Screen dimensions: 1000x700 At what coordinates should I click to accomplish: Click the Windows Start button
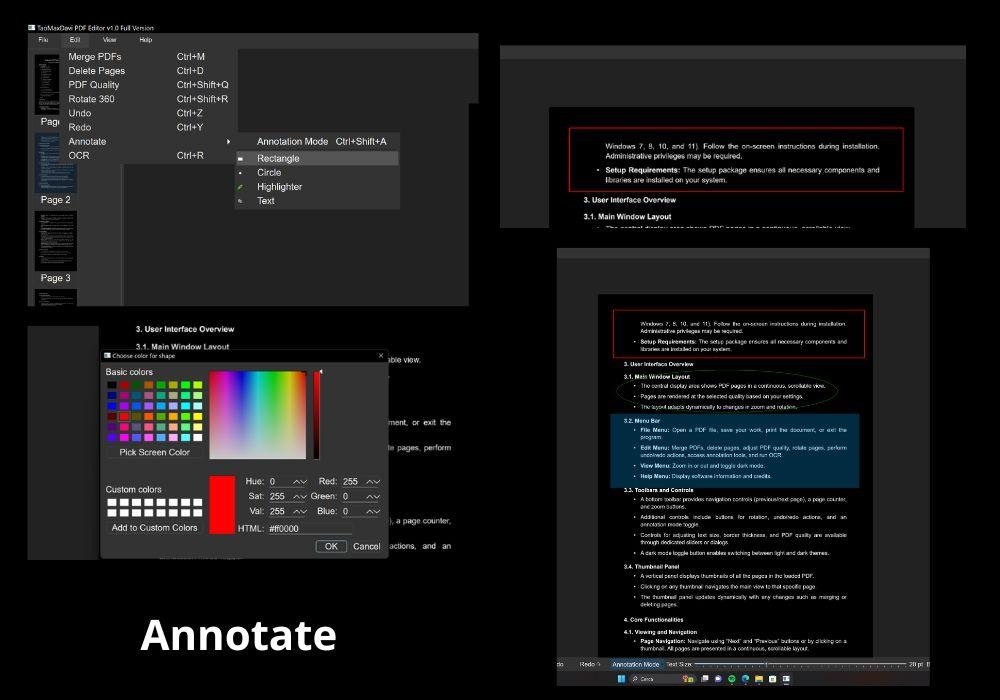(620, 679)
